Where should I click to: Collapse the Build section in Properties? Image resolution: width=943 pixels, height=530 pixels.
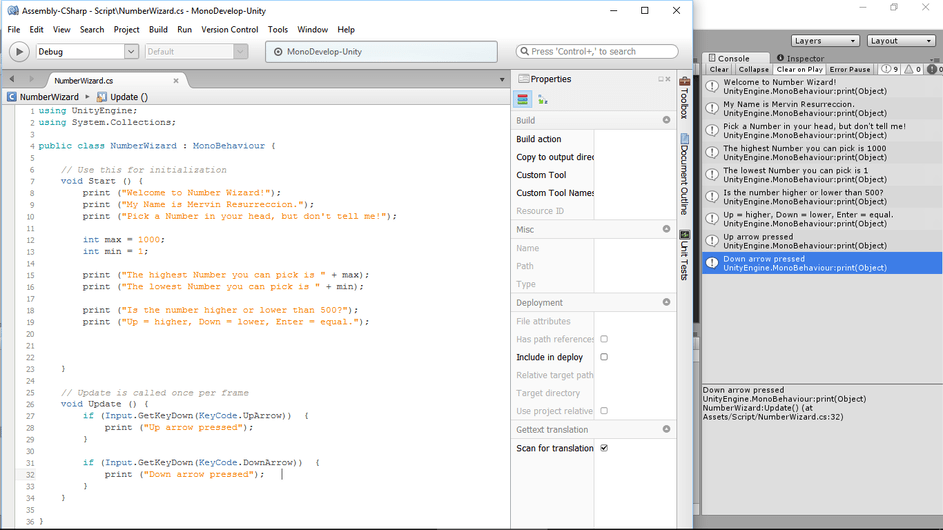(x=666, y=120)
